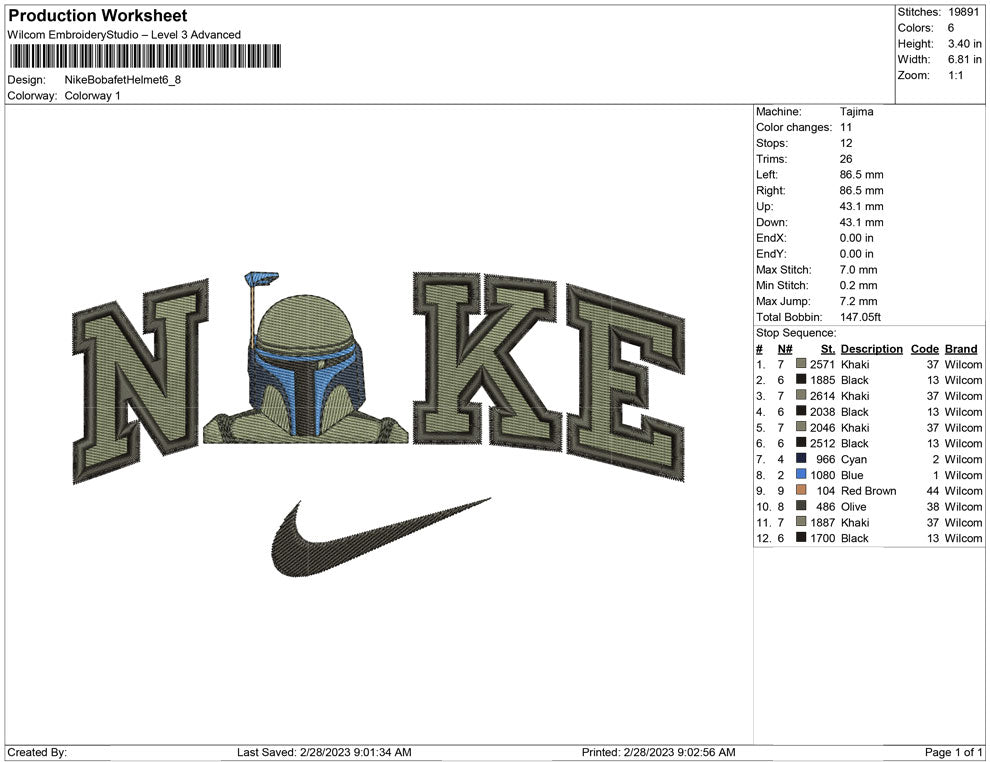The width and height of the screenshot is (990, 762).
Task: Click the Machine value "Tajima"
Action: click(856, 111)
